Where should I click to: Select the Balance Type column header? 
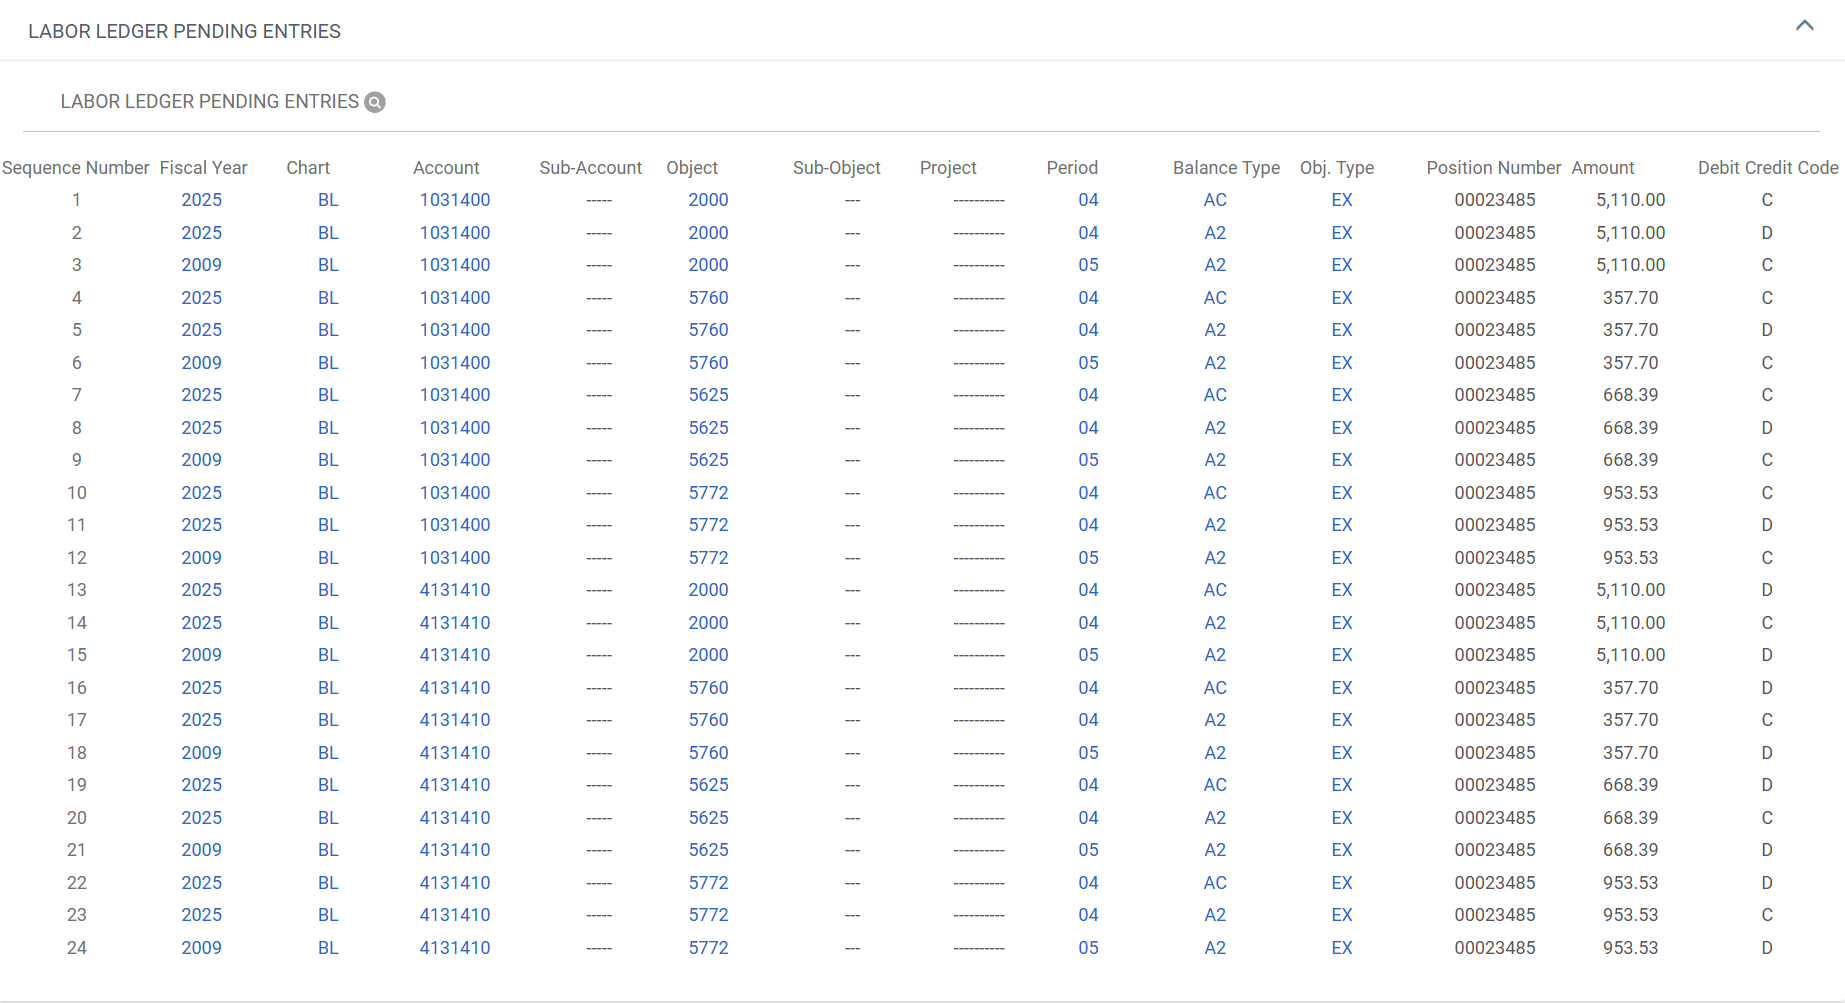[x=1226, y=168]
